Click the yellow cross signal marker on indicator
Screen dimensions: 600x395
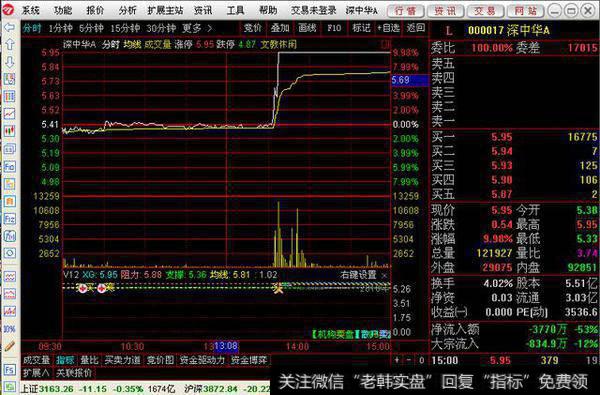[278, 288]
